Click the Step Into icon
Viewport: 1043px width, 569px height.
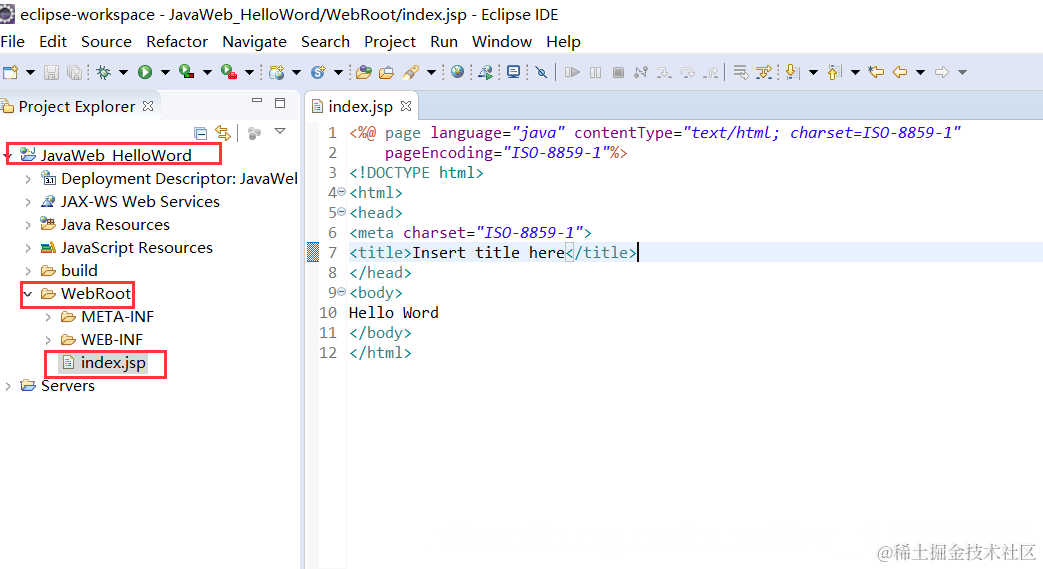tap(664, 72)
